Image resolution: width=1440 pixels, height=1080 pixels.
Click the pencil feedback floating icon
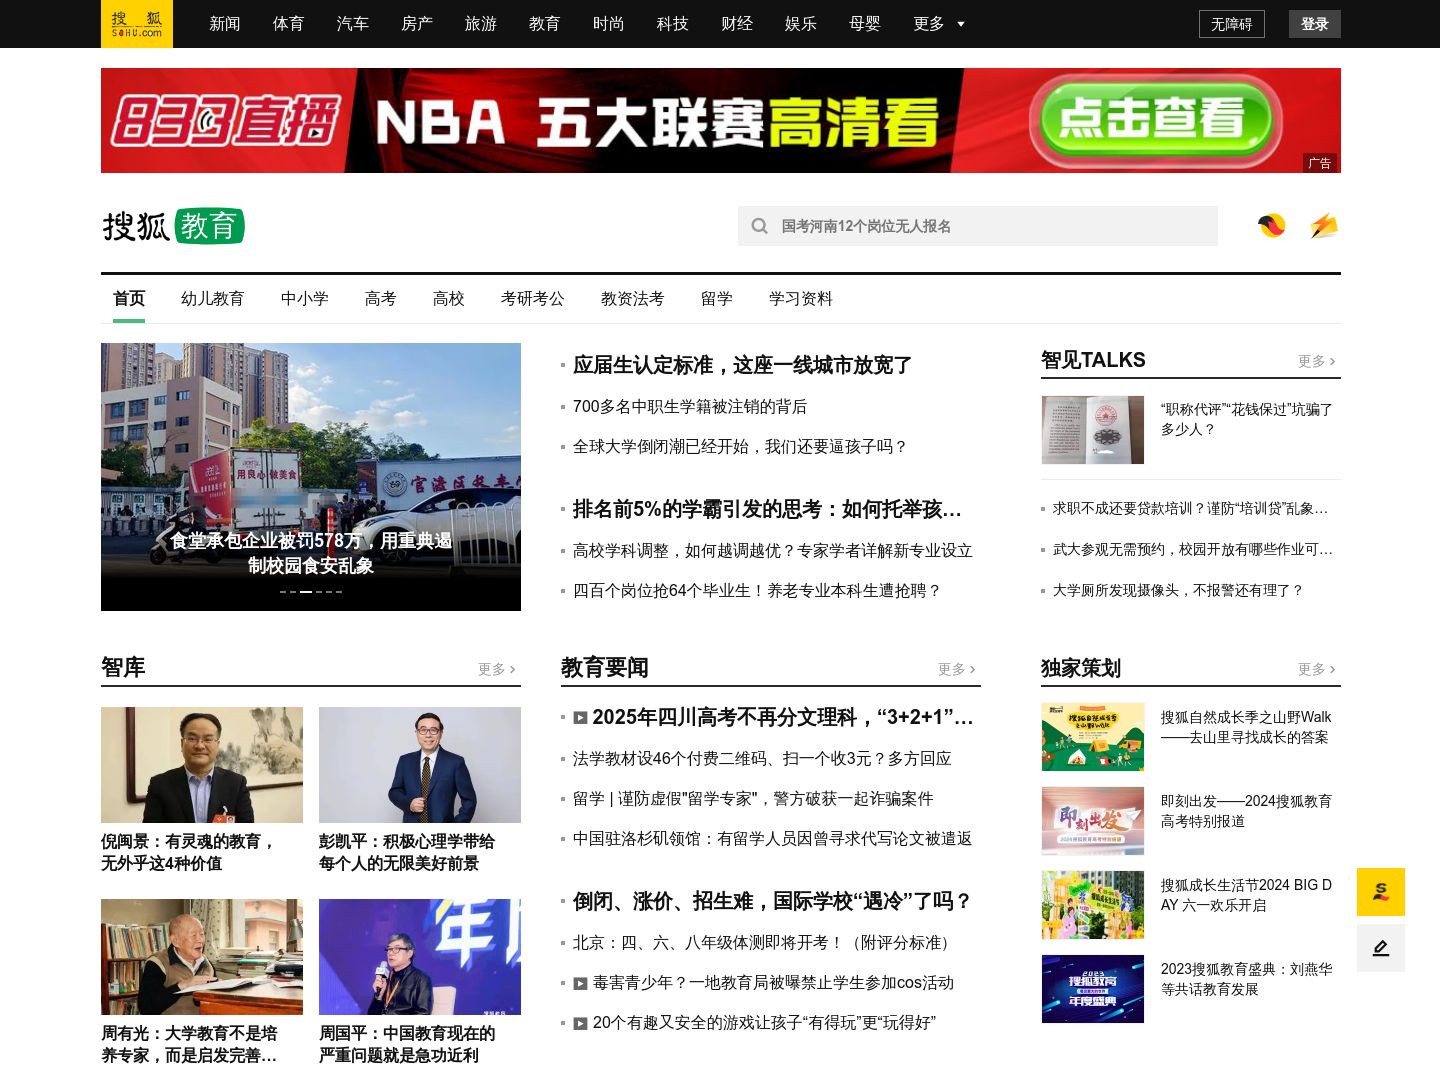click(1380, 948)
